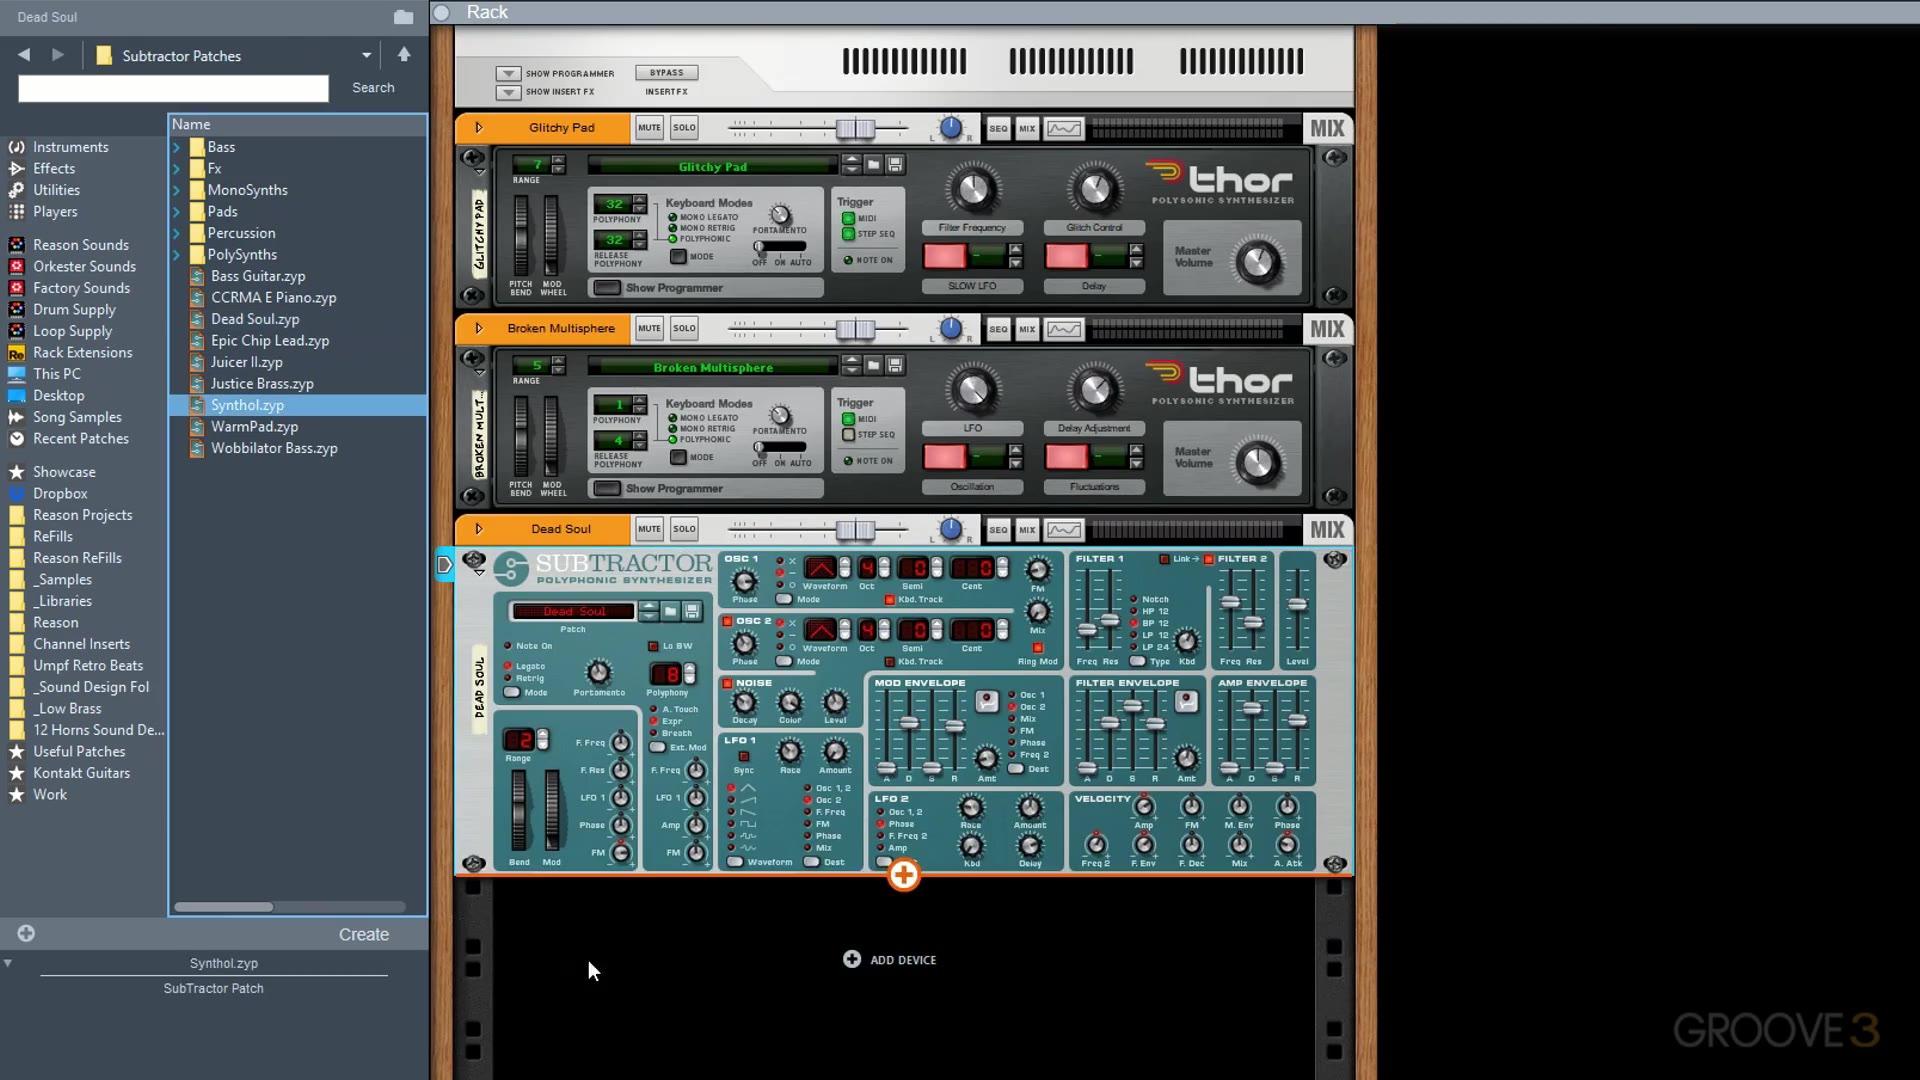Click the orange plus insert device marker
The image size is (1920, 1080).
(904, 876)
